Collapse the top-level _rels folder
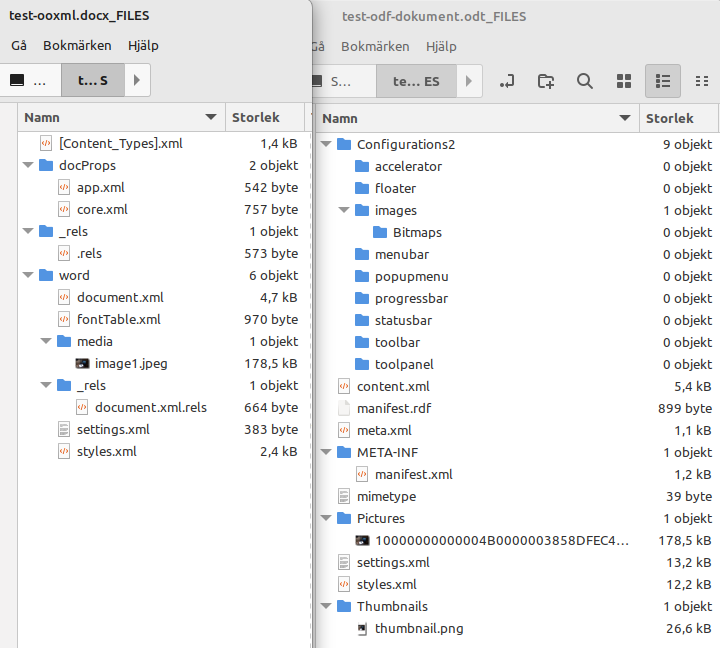The width and height of the screenshot is (720, 648). [x=28, y=231]
